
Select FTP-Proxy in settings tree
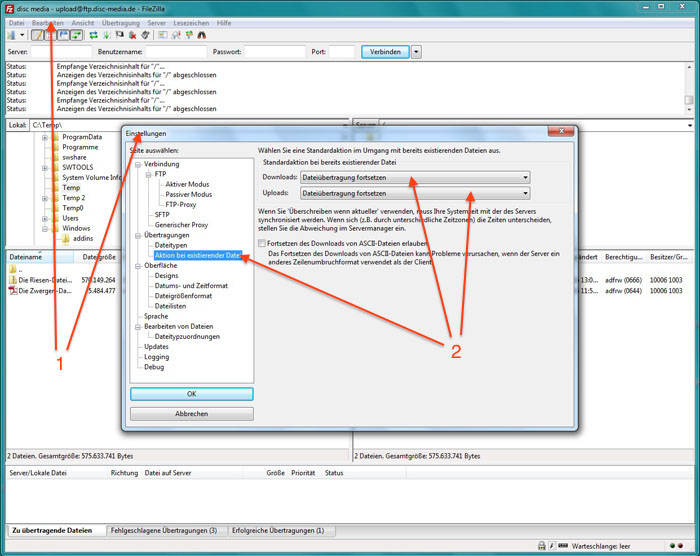(180, 205)
